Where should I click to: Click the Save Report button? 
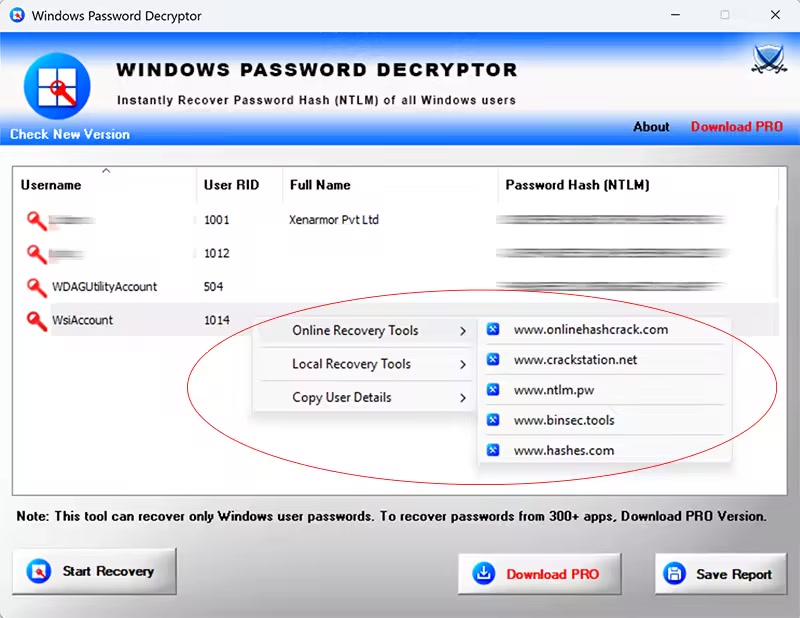tap(720, 574)
